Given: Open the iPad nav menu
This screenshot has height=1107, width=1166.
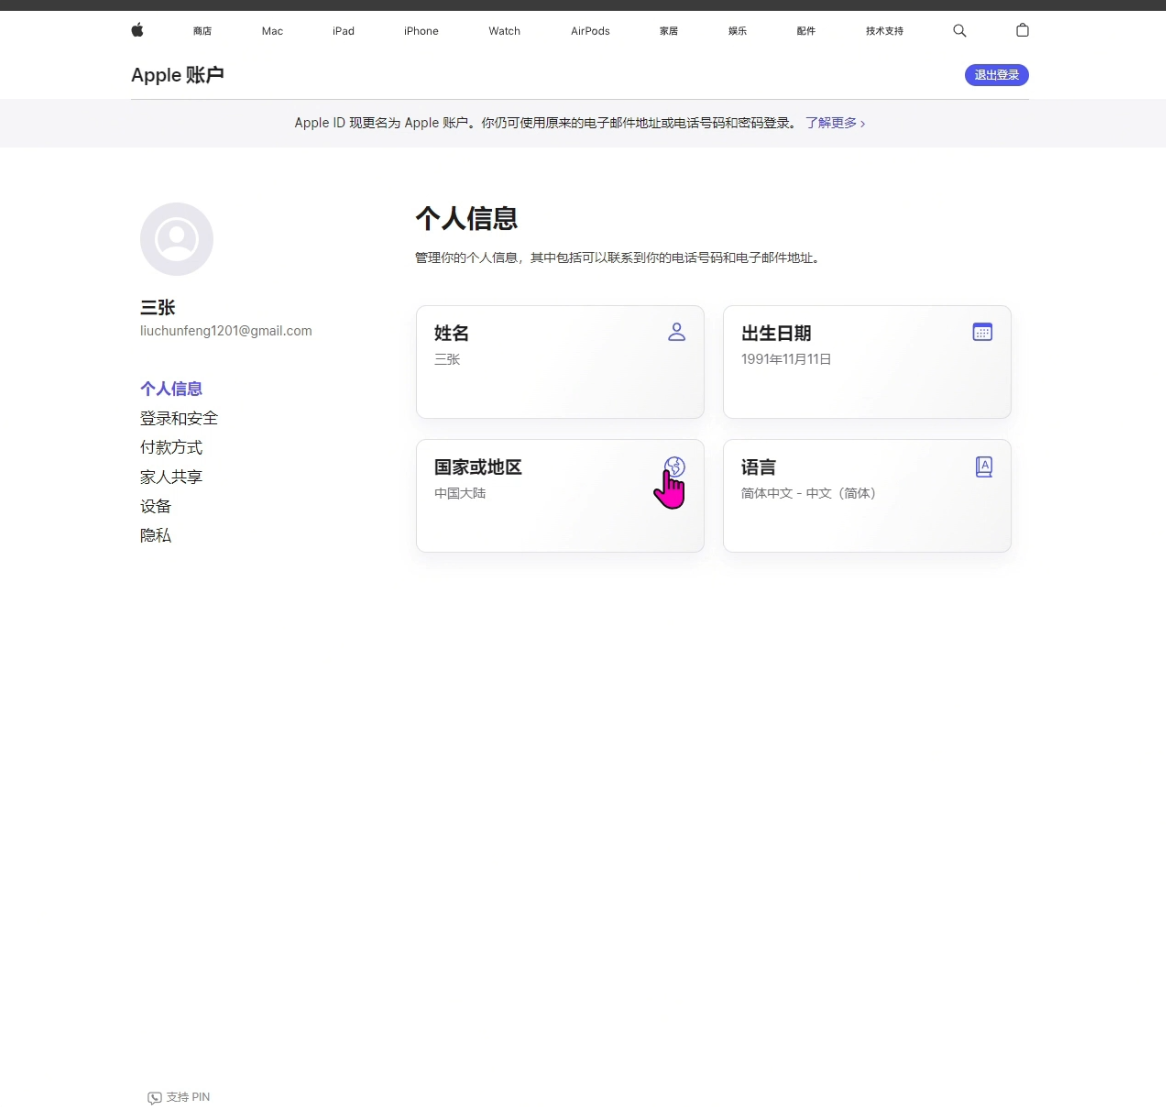Looking at the screenshot, I should click(x=343, y=31).
